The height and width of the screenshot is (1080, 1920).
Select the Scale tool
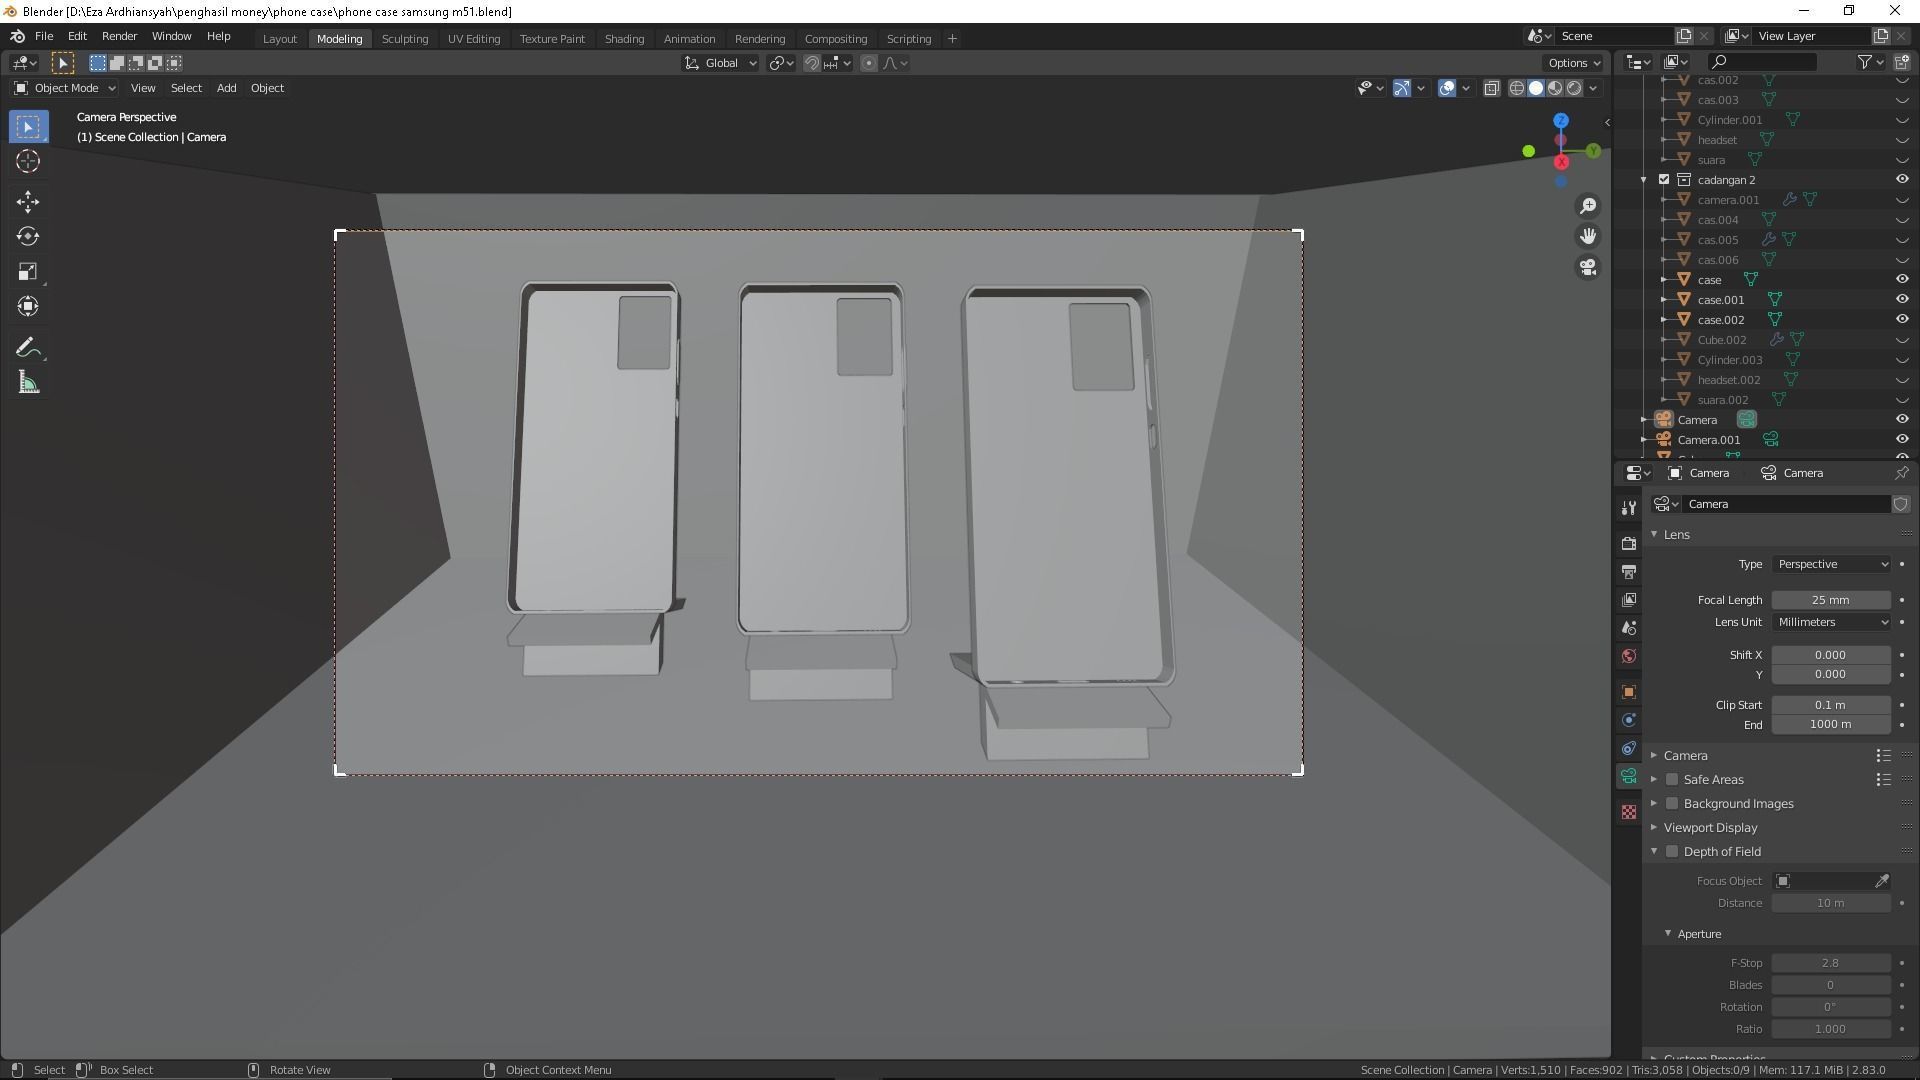click(x=27, y=272)
